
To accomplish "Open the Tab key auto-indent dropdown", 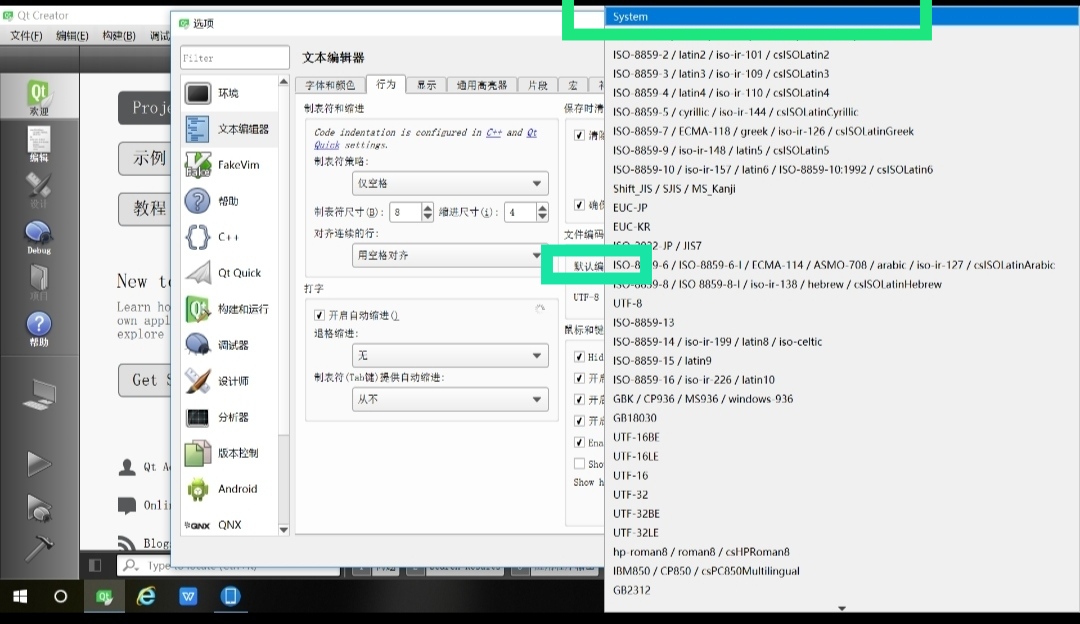I will [450, 399].
